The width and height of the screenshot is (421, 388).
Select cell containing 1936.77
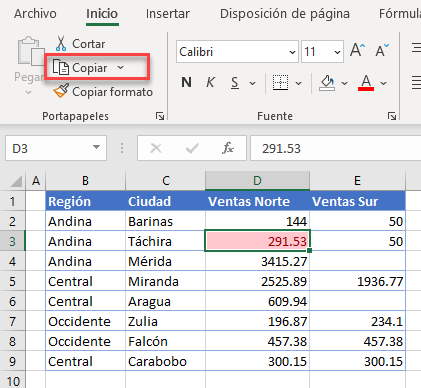tap(358, 281)
